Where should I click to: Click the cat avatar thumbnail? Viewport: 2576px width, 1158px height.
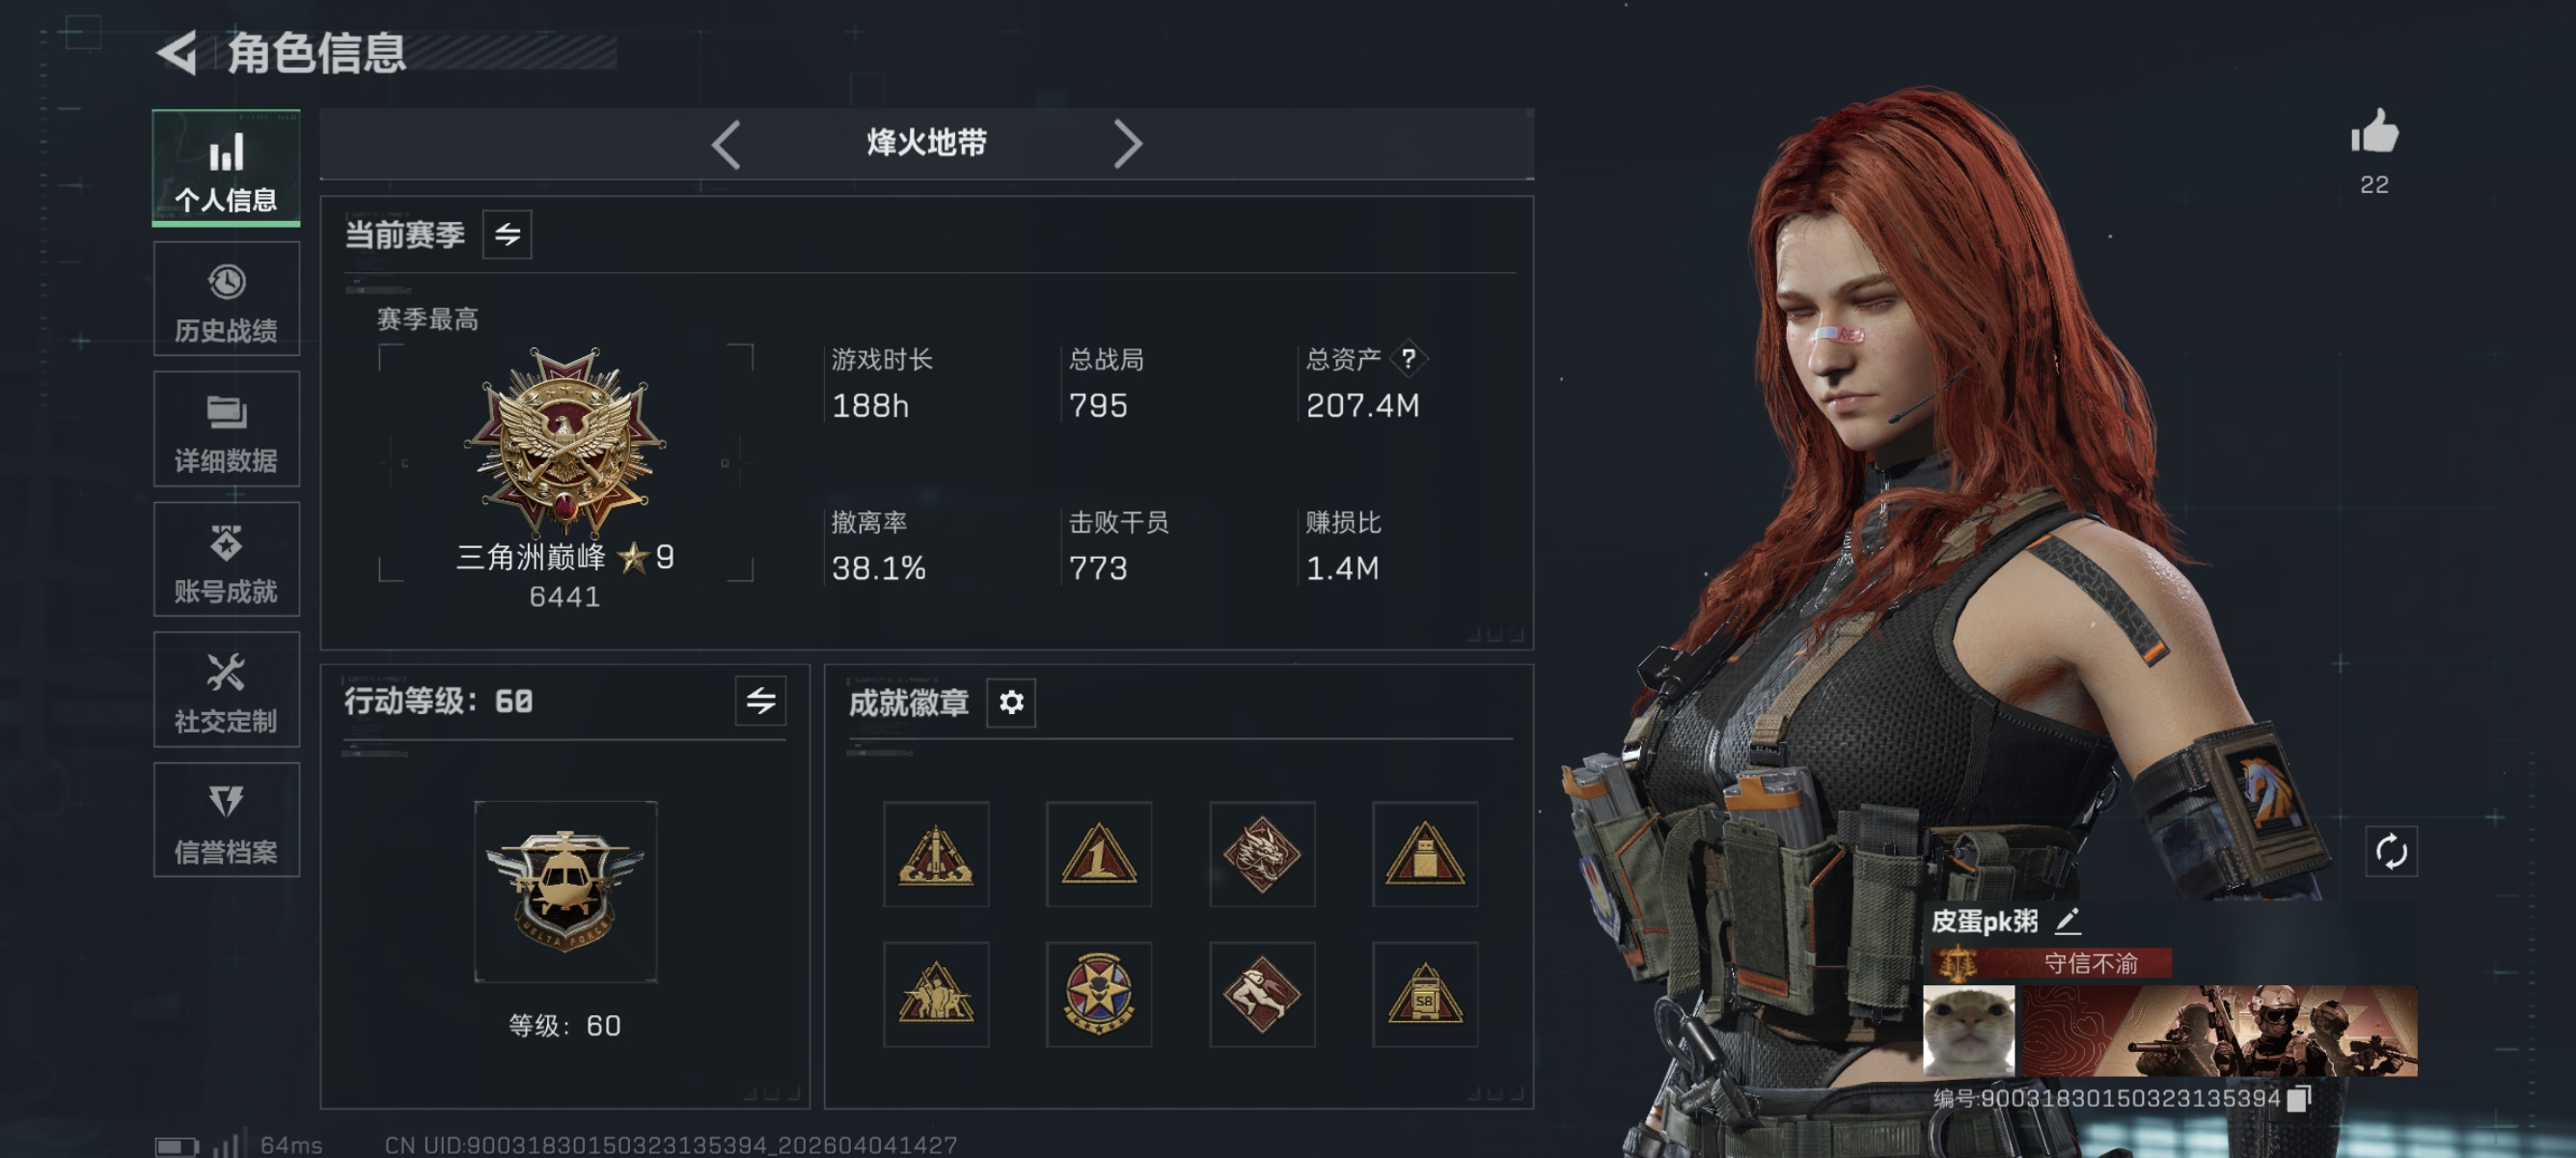click(1968, 1031)
